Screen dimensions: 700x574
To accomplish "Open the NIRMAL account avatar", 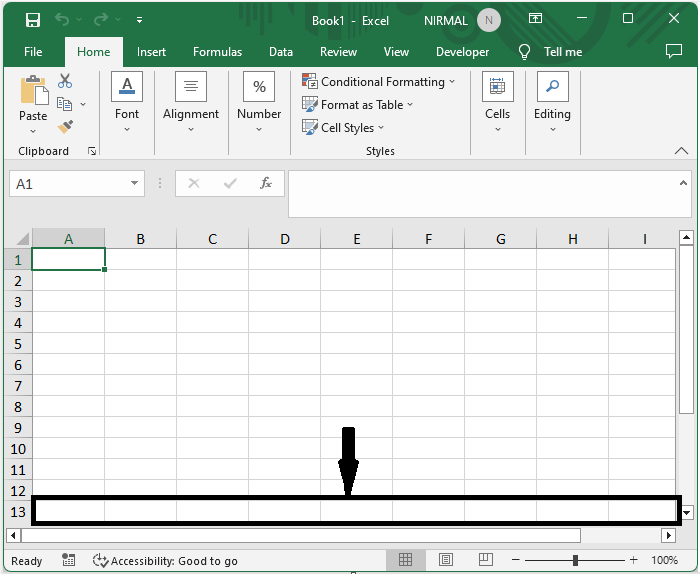I will coord(488,21).
